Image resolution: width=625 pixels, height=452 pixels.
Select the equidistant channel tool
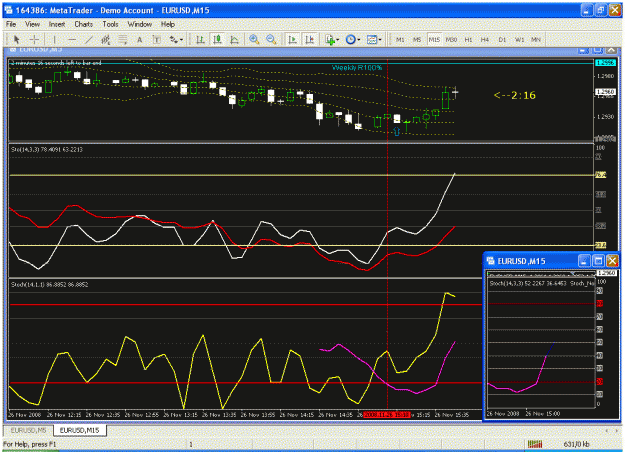pos(106,39)
